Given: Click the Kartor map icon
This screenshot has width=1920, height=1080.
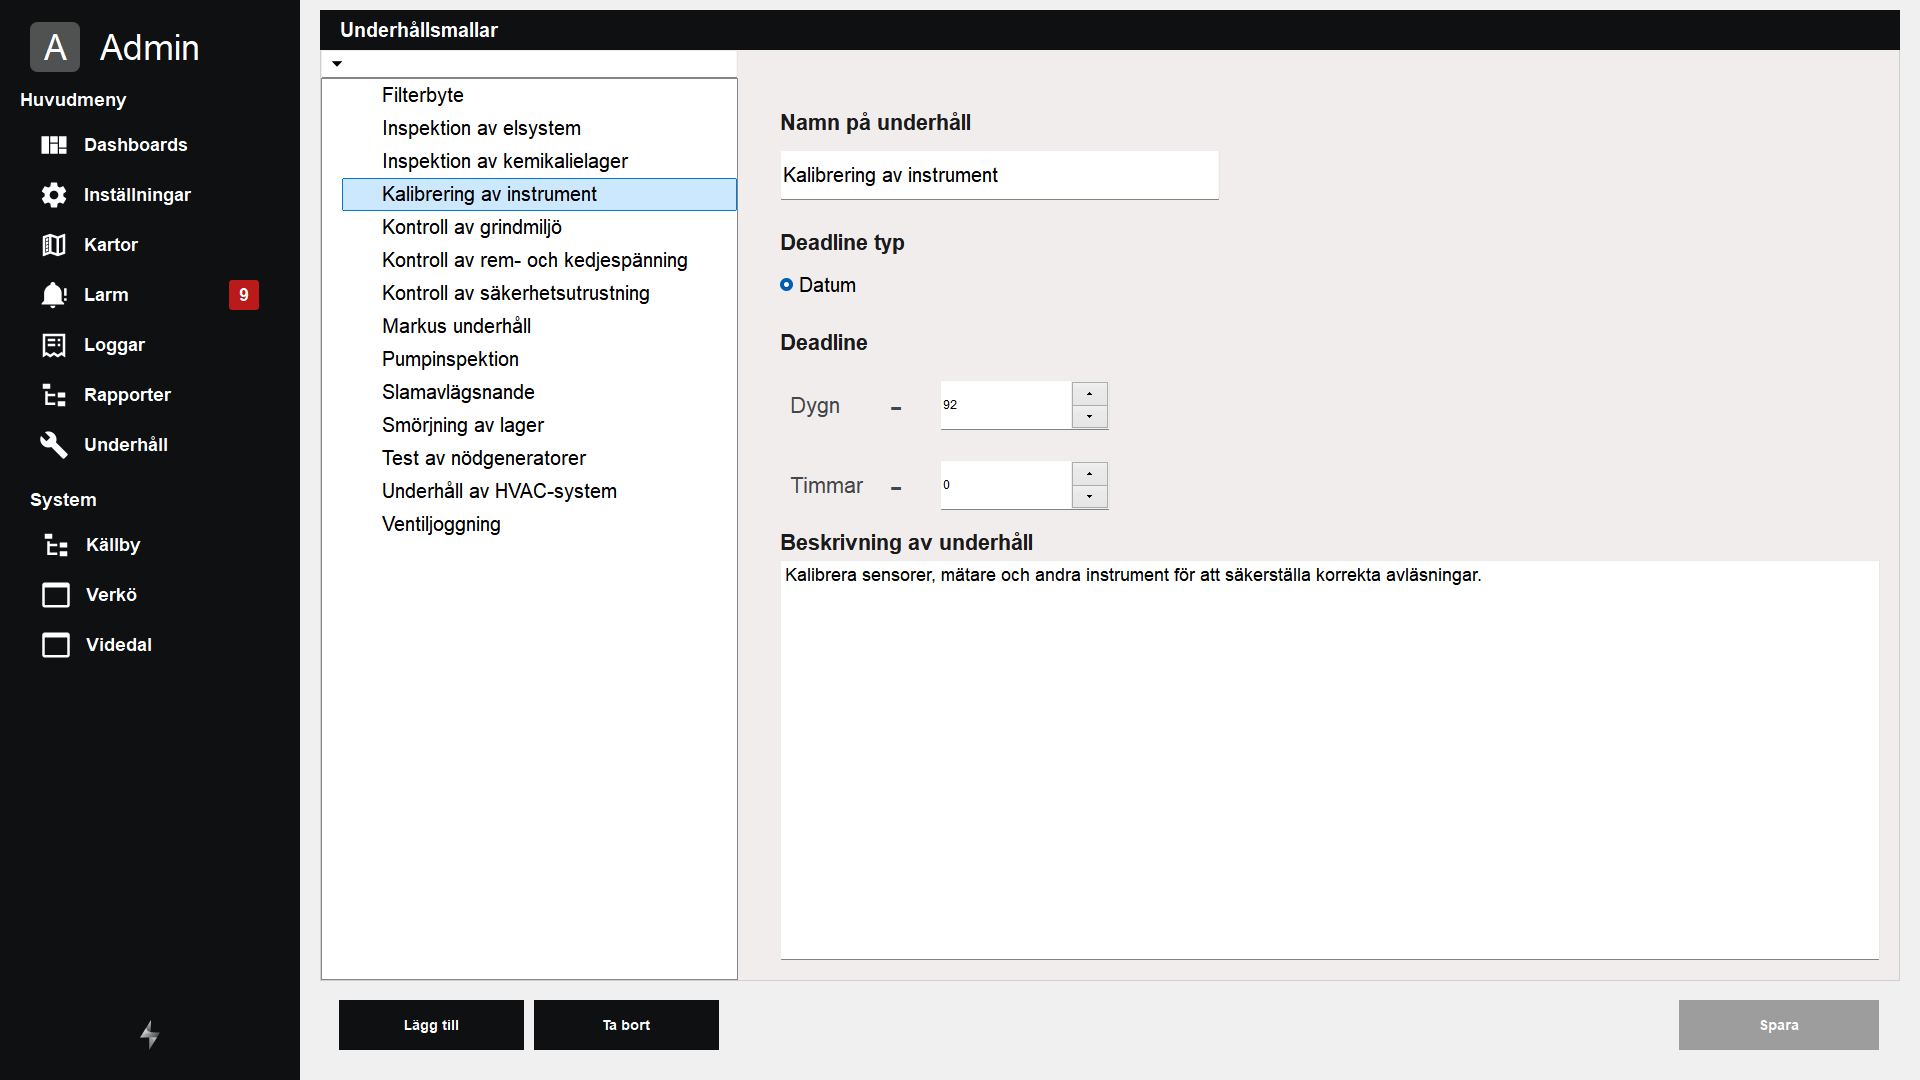Looking at the screenshot, I should pyautogui.click(x=54, y=245).
